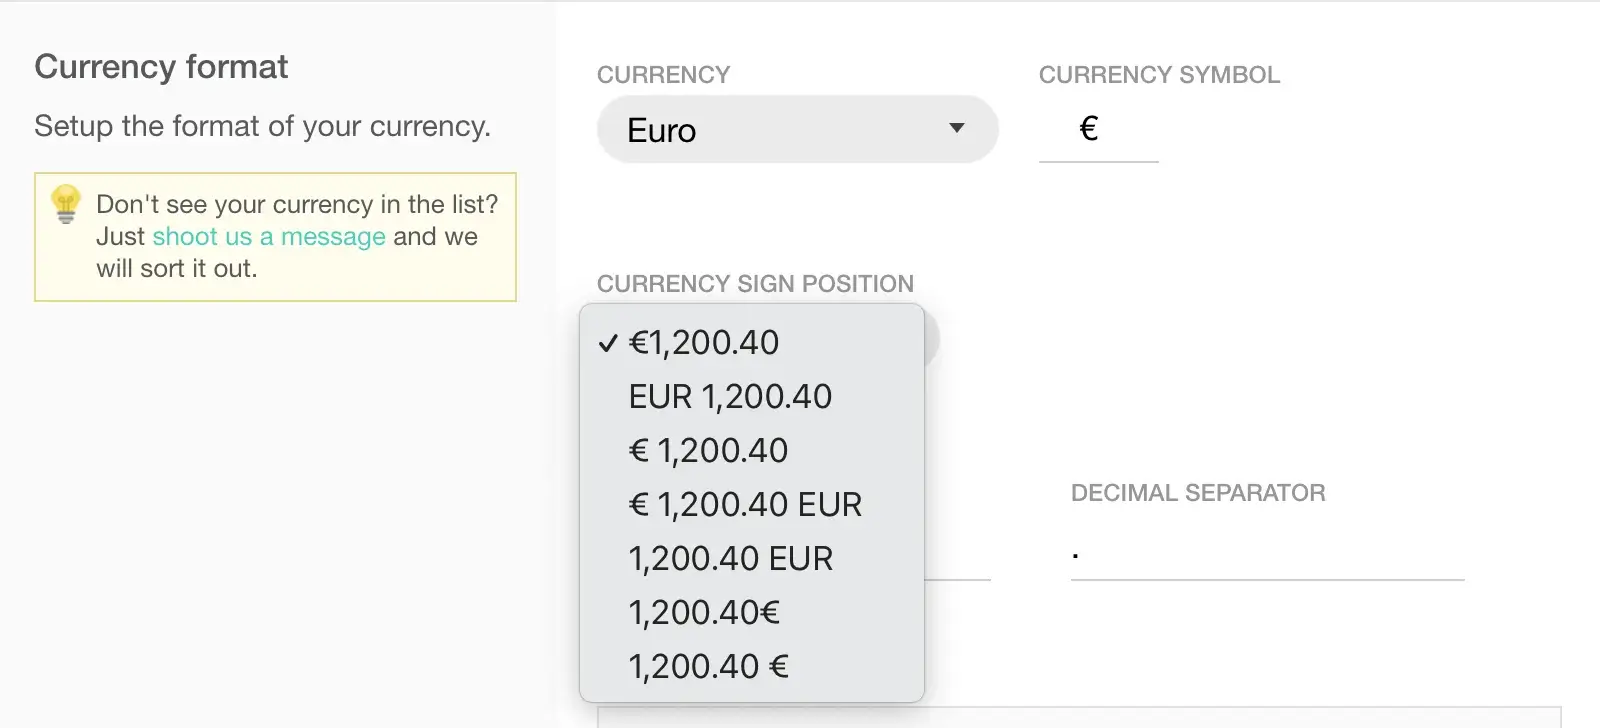
Task: Click the Decimal Separator field label
Action: (x=1198, y=493)
